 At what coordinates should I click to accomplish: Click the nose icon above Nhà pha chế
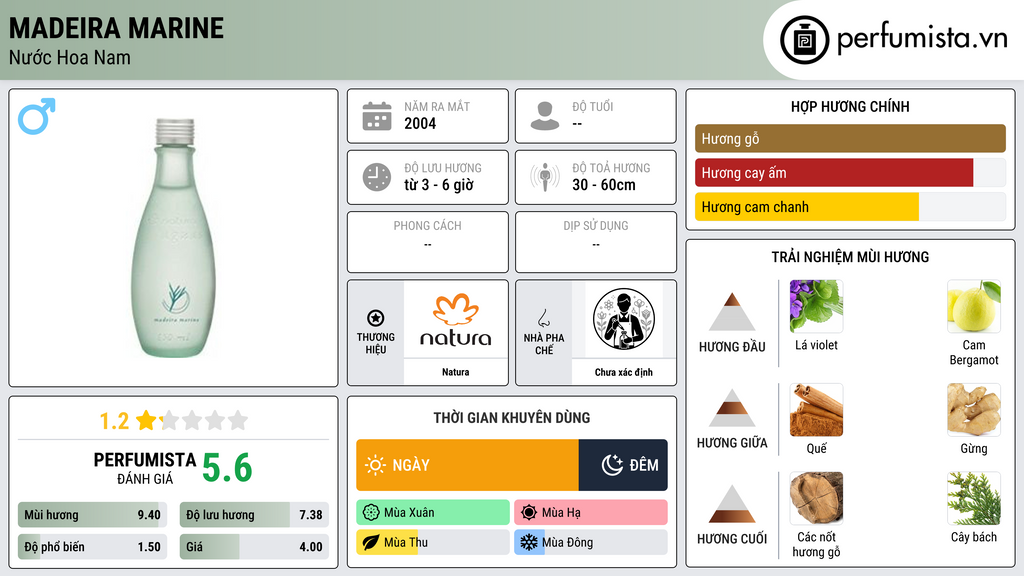543,318
